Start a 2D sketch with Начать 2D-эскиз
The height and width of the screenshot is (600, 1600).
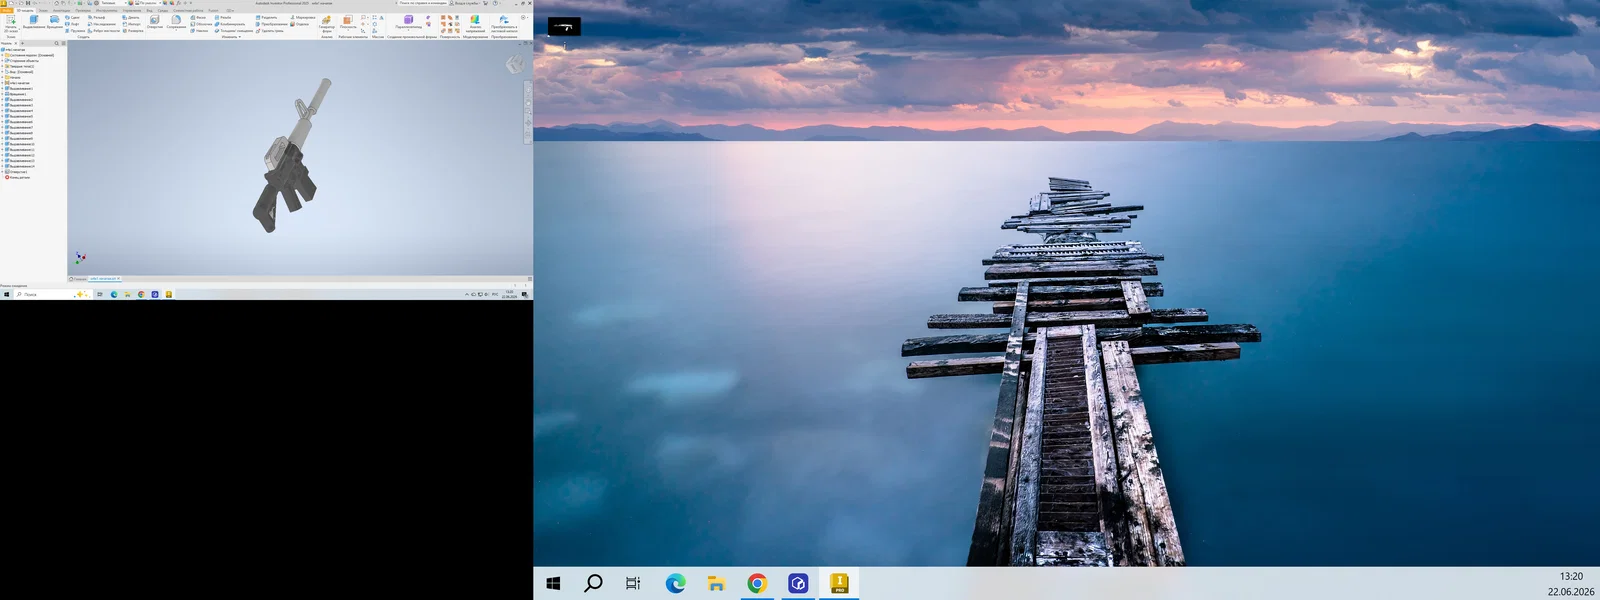11,23
